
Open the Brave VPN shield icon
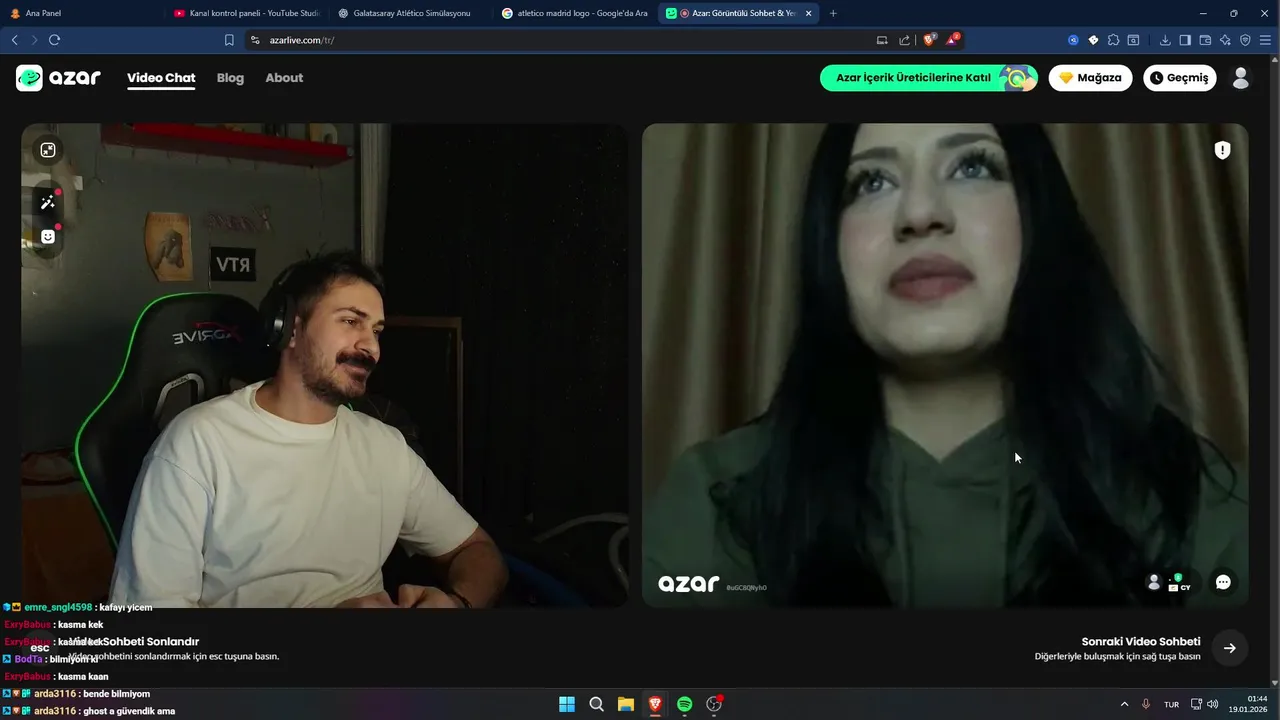1245,40
